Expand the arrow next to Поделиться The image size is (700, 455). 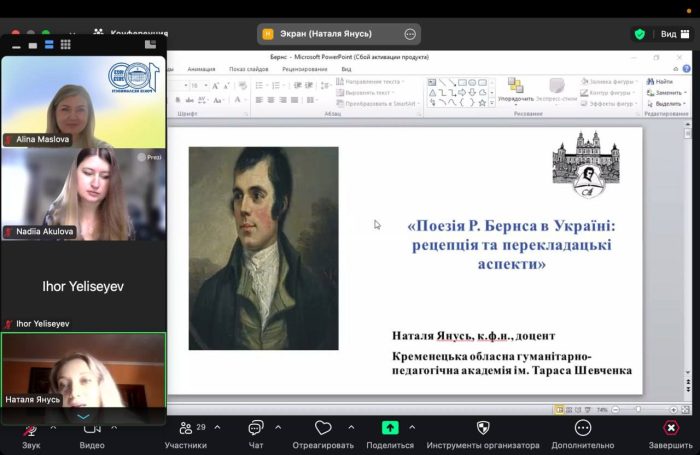coord(413,426)
